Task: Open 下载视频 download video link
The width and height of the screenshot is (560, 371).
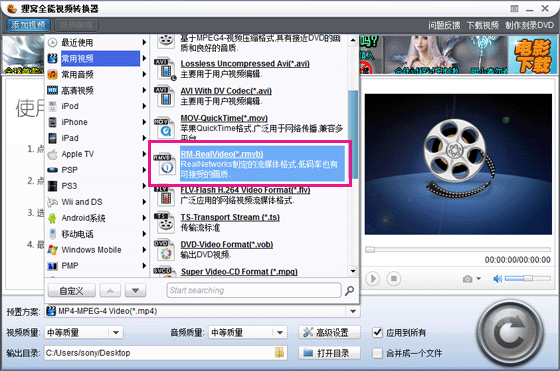Action: click(483, 25)
